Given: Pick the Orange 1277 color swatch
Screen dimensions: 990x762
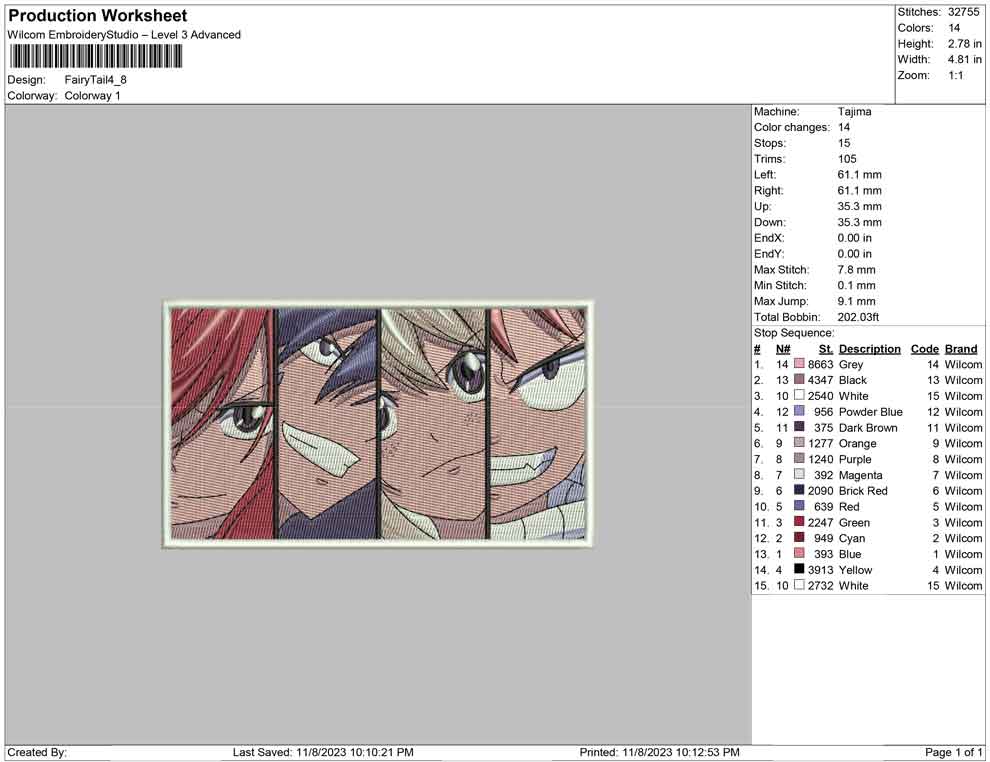Looking at the screenshot, I should click(x=799, y=443).
